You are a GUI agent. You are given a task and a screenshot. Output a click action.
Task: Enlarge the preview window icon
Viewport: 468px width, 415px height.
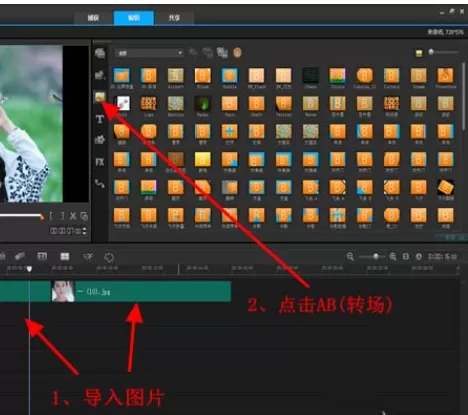click(84, 216)
